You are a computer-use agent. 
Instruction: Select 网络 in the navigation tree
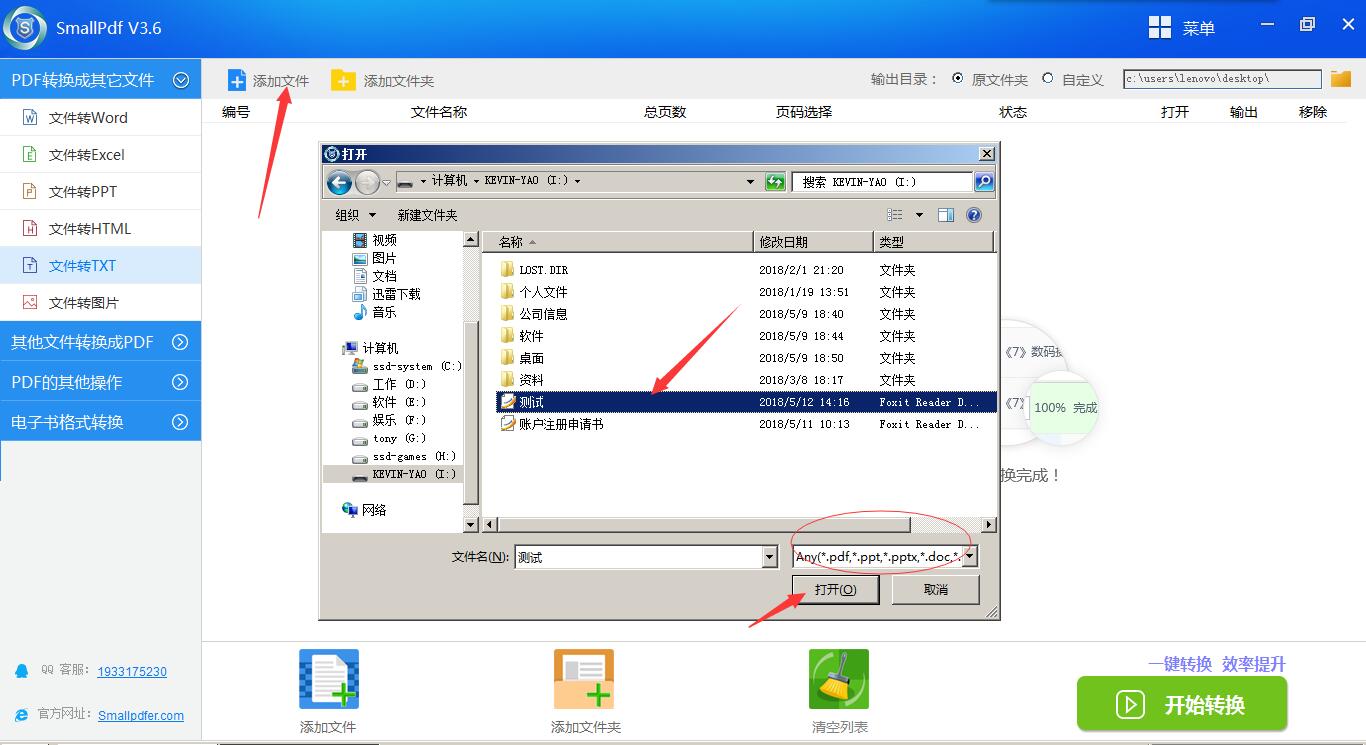click(364, 510)
